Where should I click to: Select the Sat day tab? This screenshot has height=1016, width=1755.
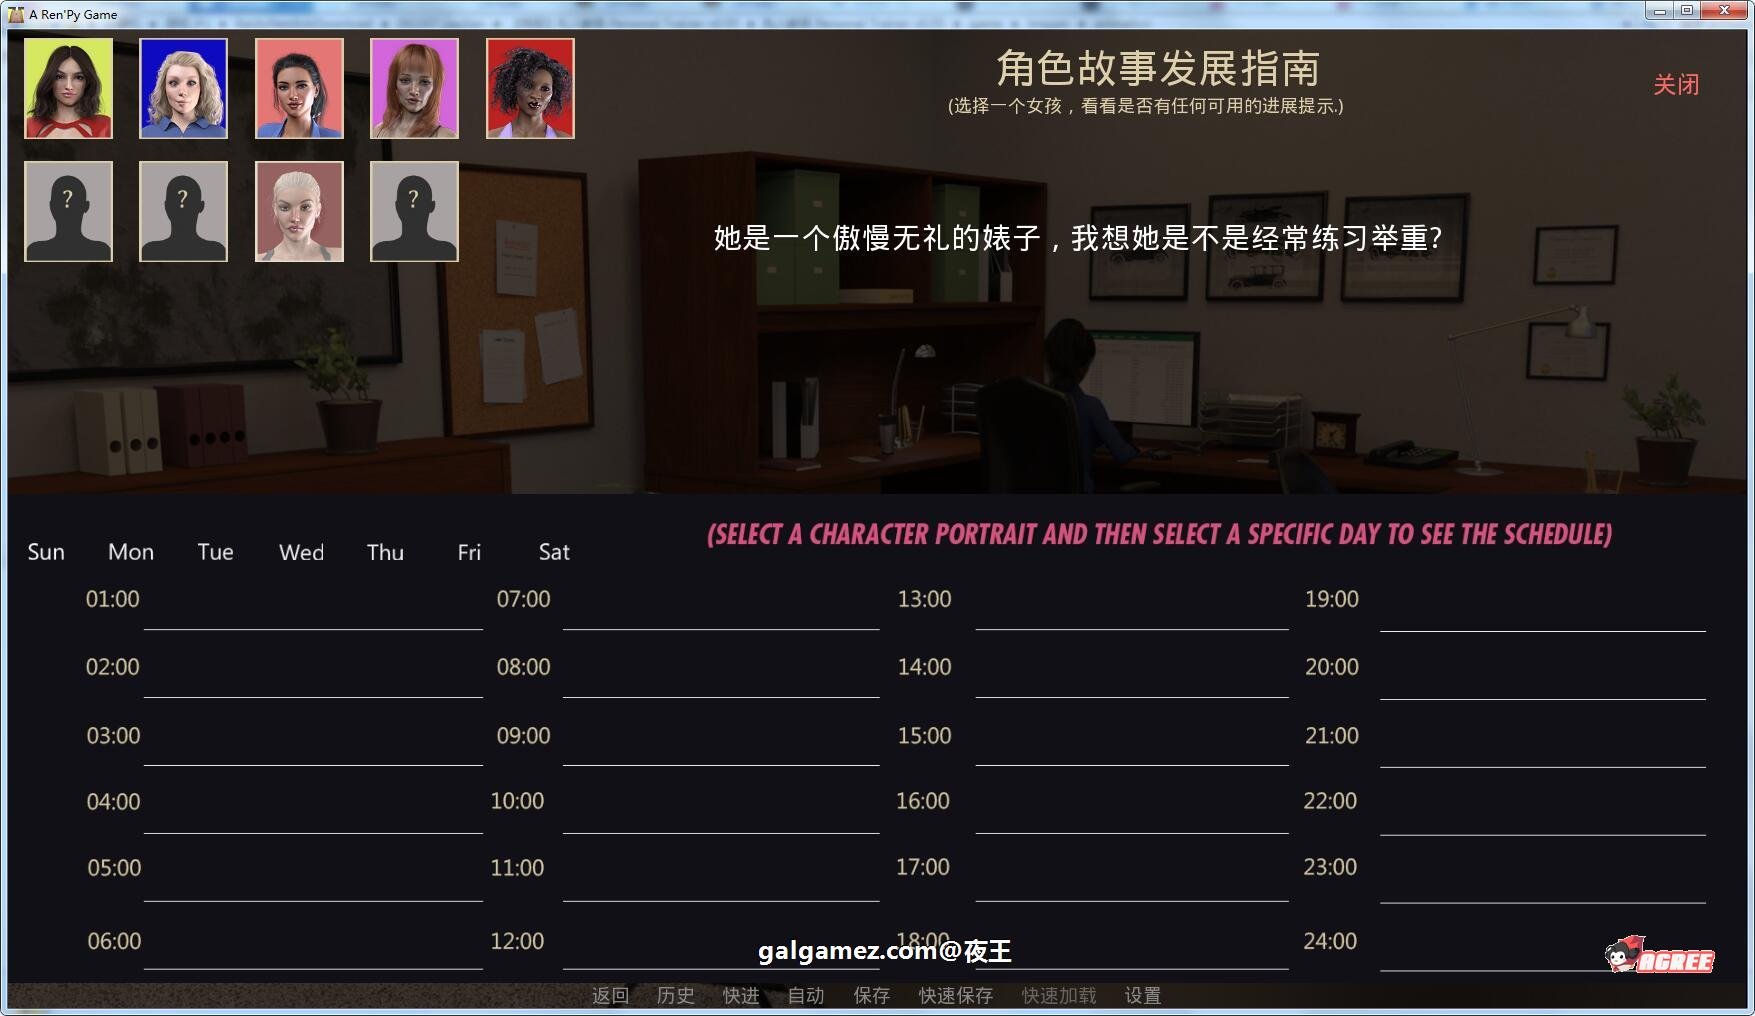point(553,551)
